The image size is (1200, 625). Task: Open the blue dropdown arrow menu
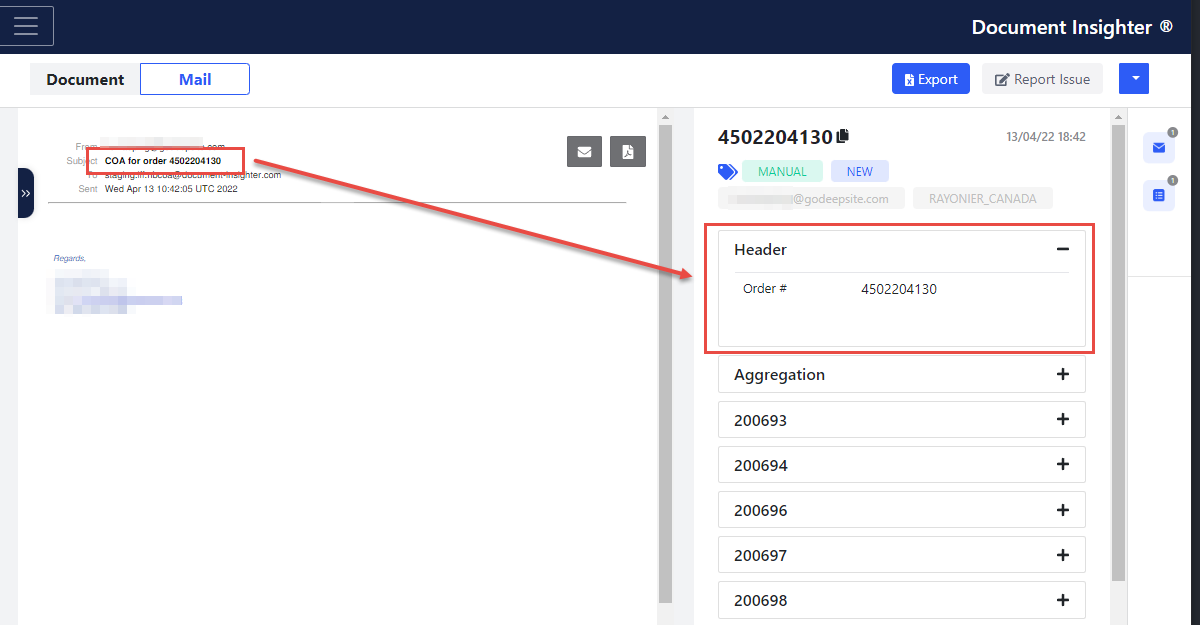point(1134,79)
